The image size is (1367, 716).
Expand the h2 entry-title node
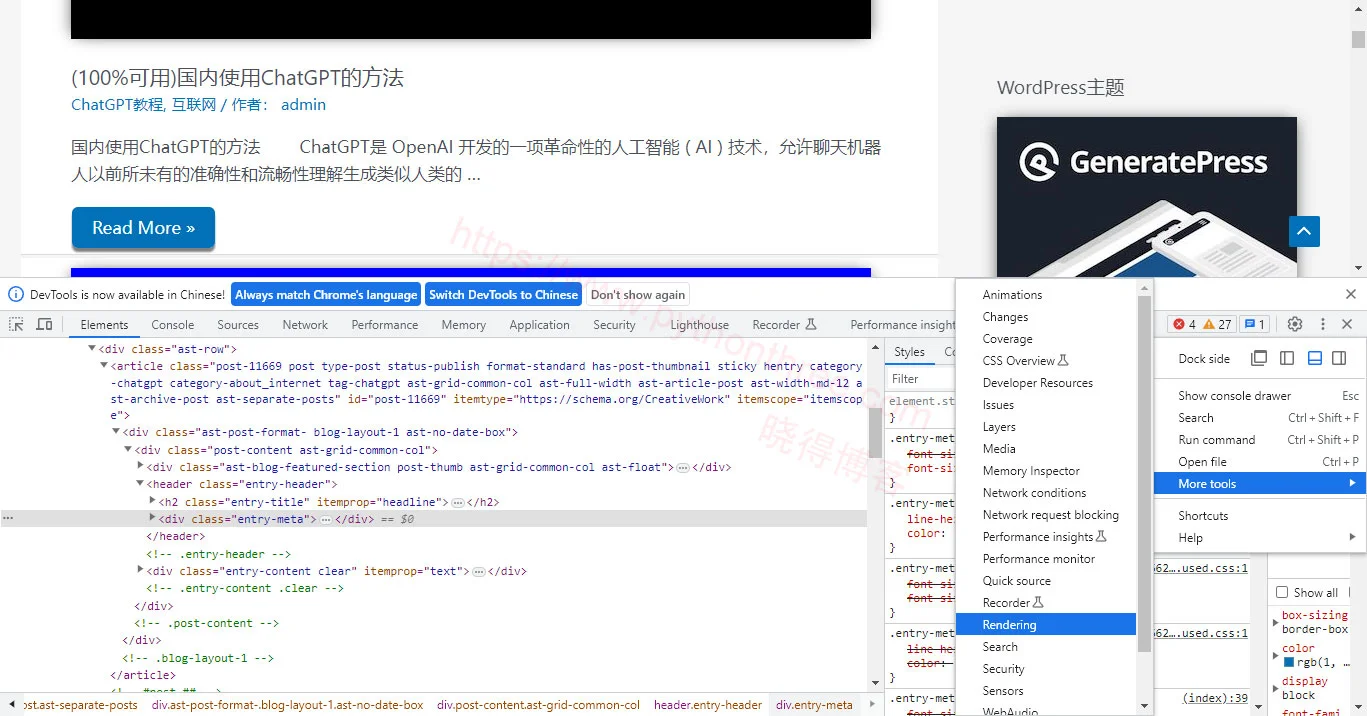[x=152, y=501]
